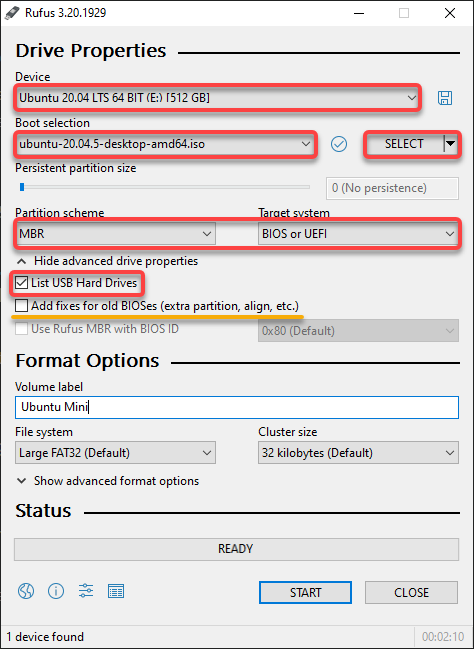Toggle Use Rufus MBR with BIOS ID
Image resolution: width=474 pixels, height=649 pixels.
click(21, 329)
